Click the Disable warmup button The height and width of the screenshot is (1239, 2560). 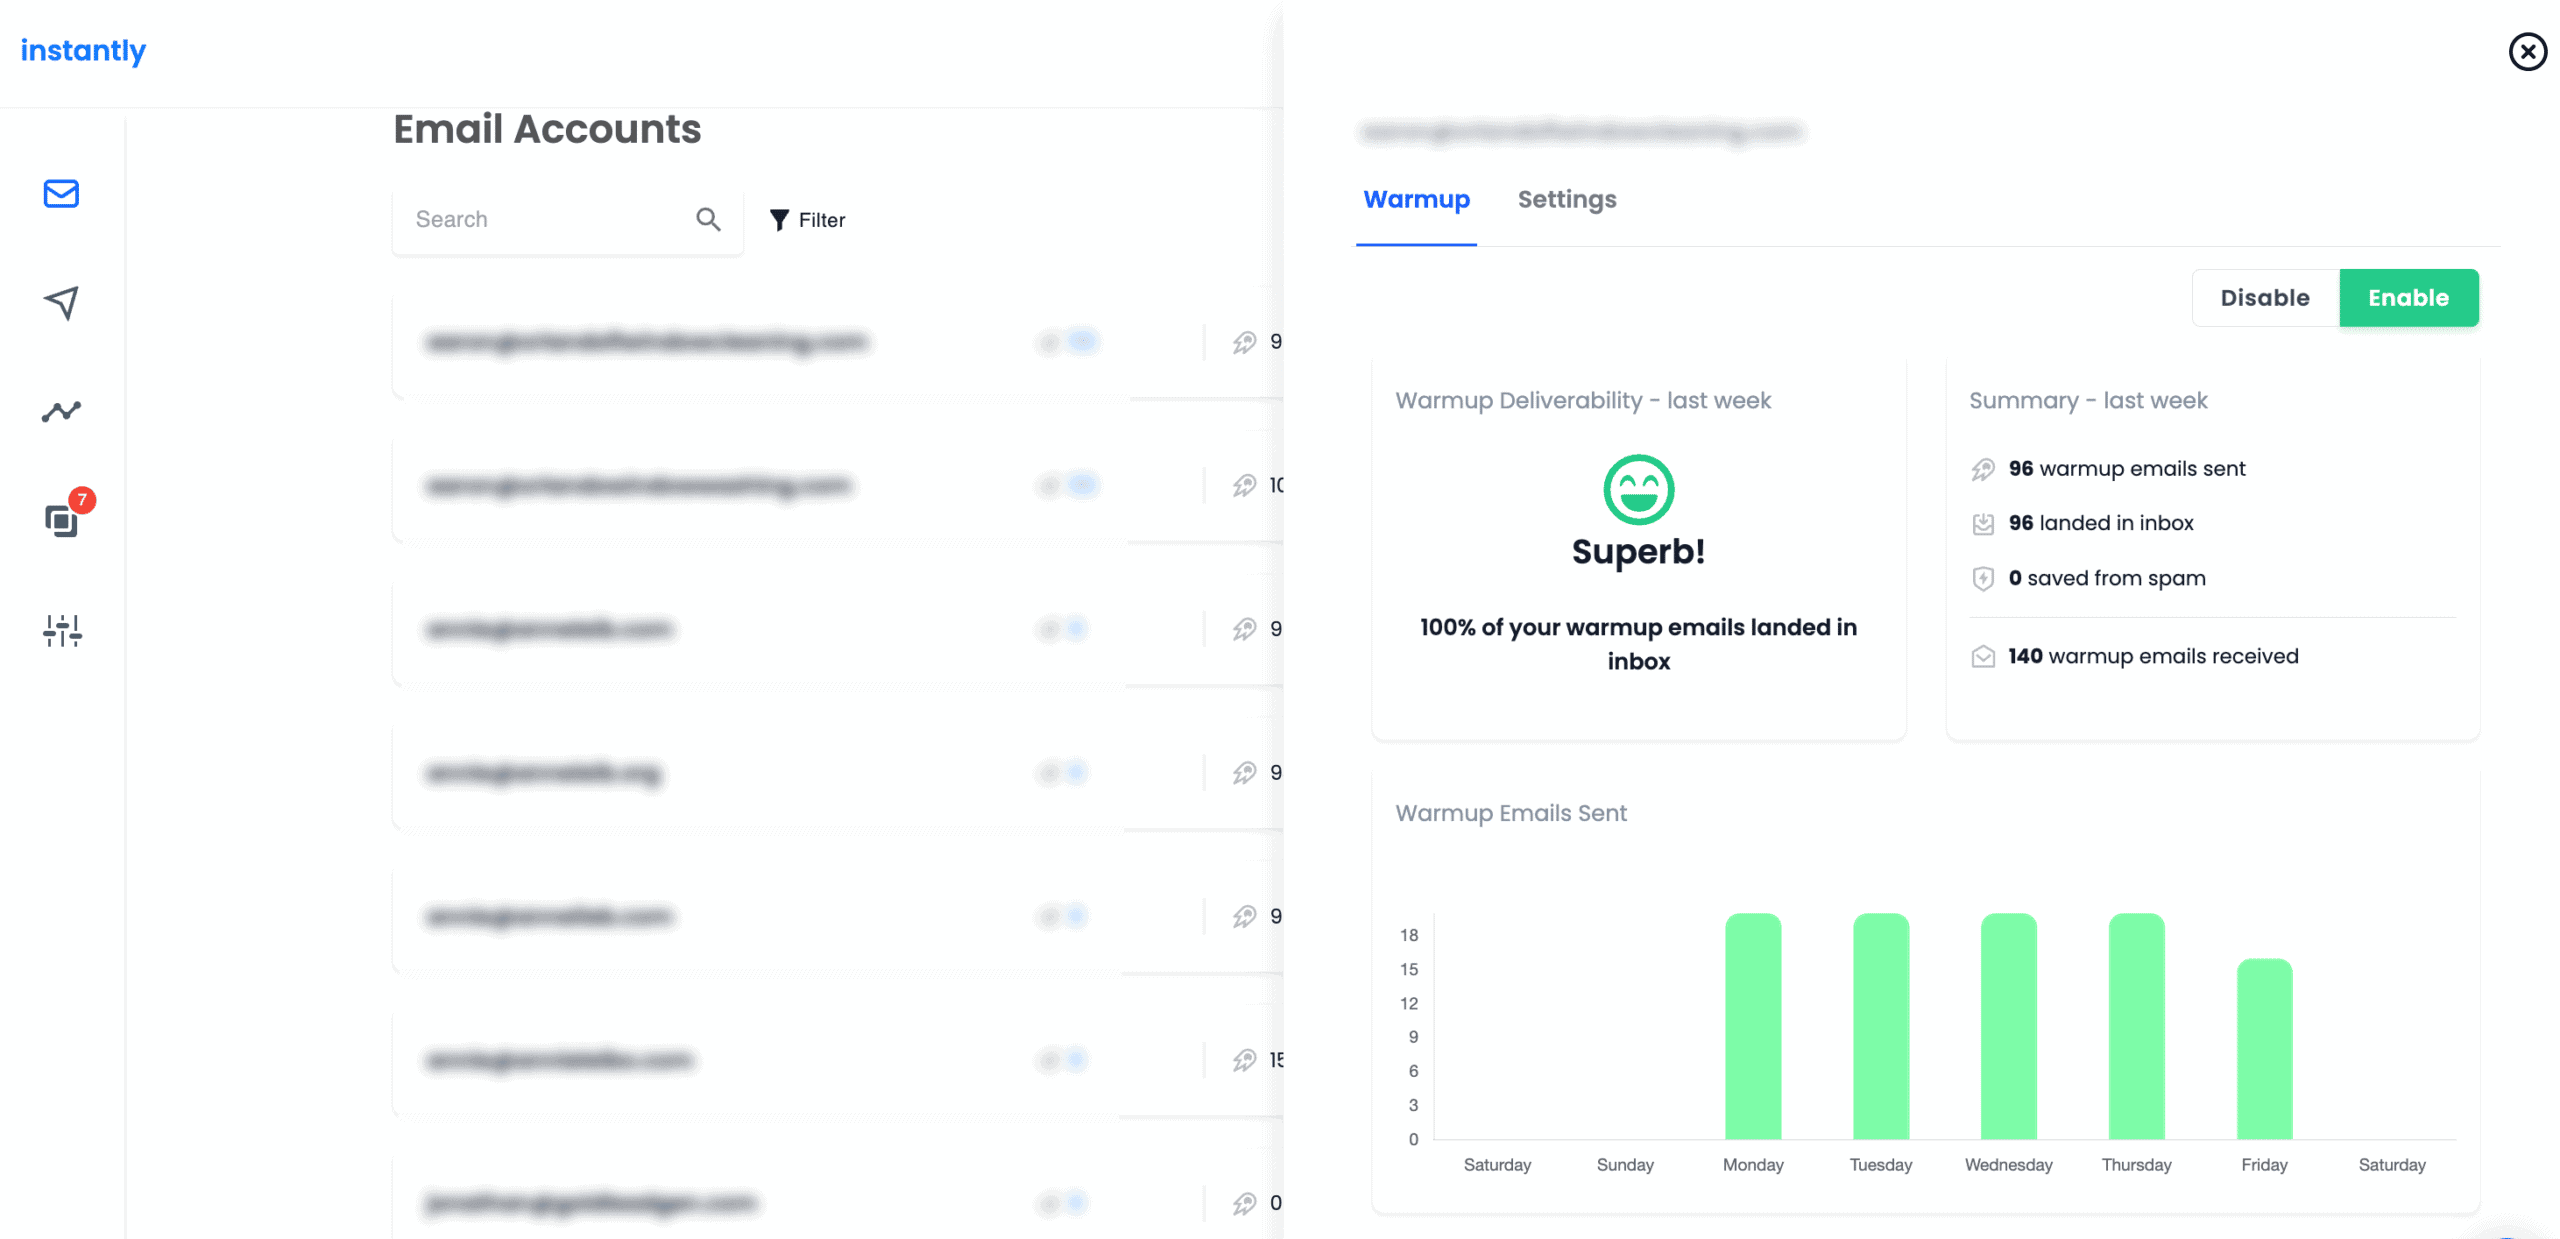click(2265, 297)
